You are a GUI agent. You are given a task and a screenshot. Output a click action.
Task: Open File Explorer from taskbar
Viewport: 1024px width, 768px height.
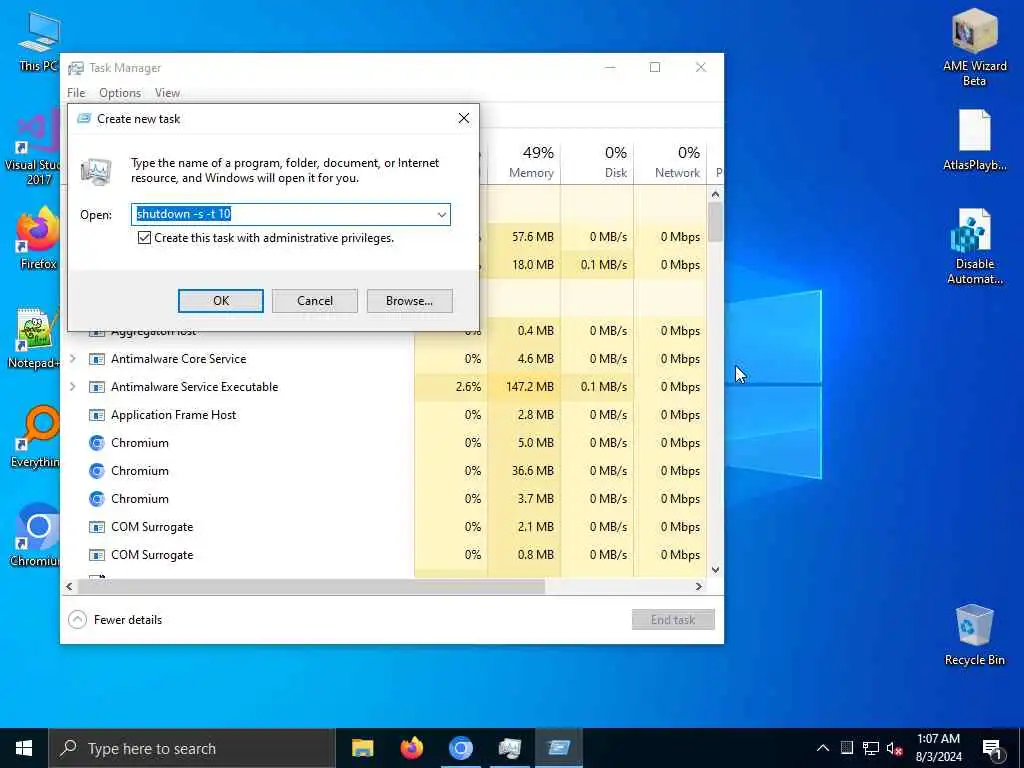click(x=362, y=748)
